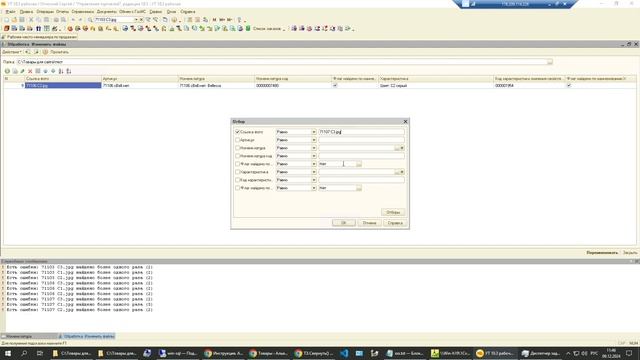
Task: Select the Характеристика column header in table
Action: [x=436, y=78]
